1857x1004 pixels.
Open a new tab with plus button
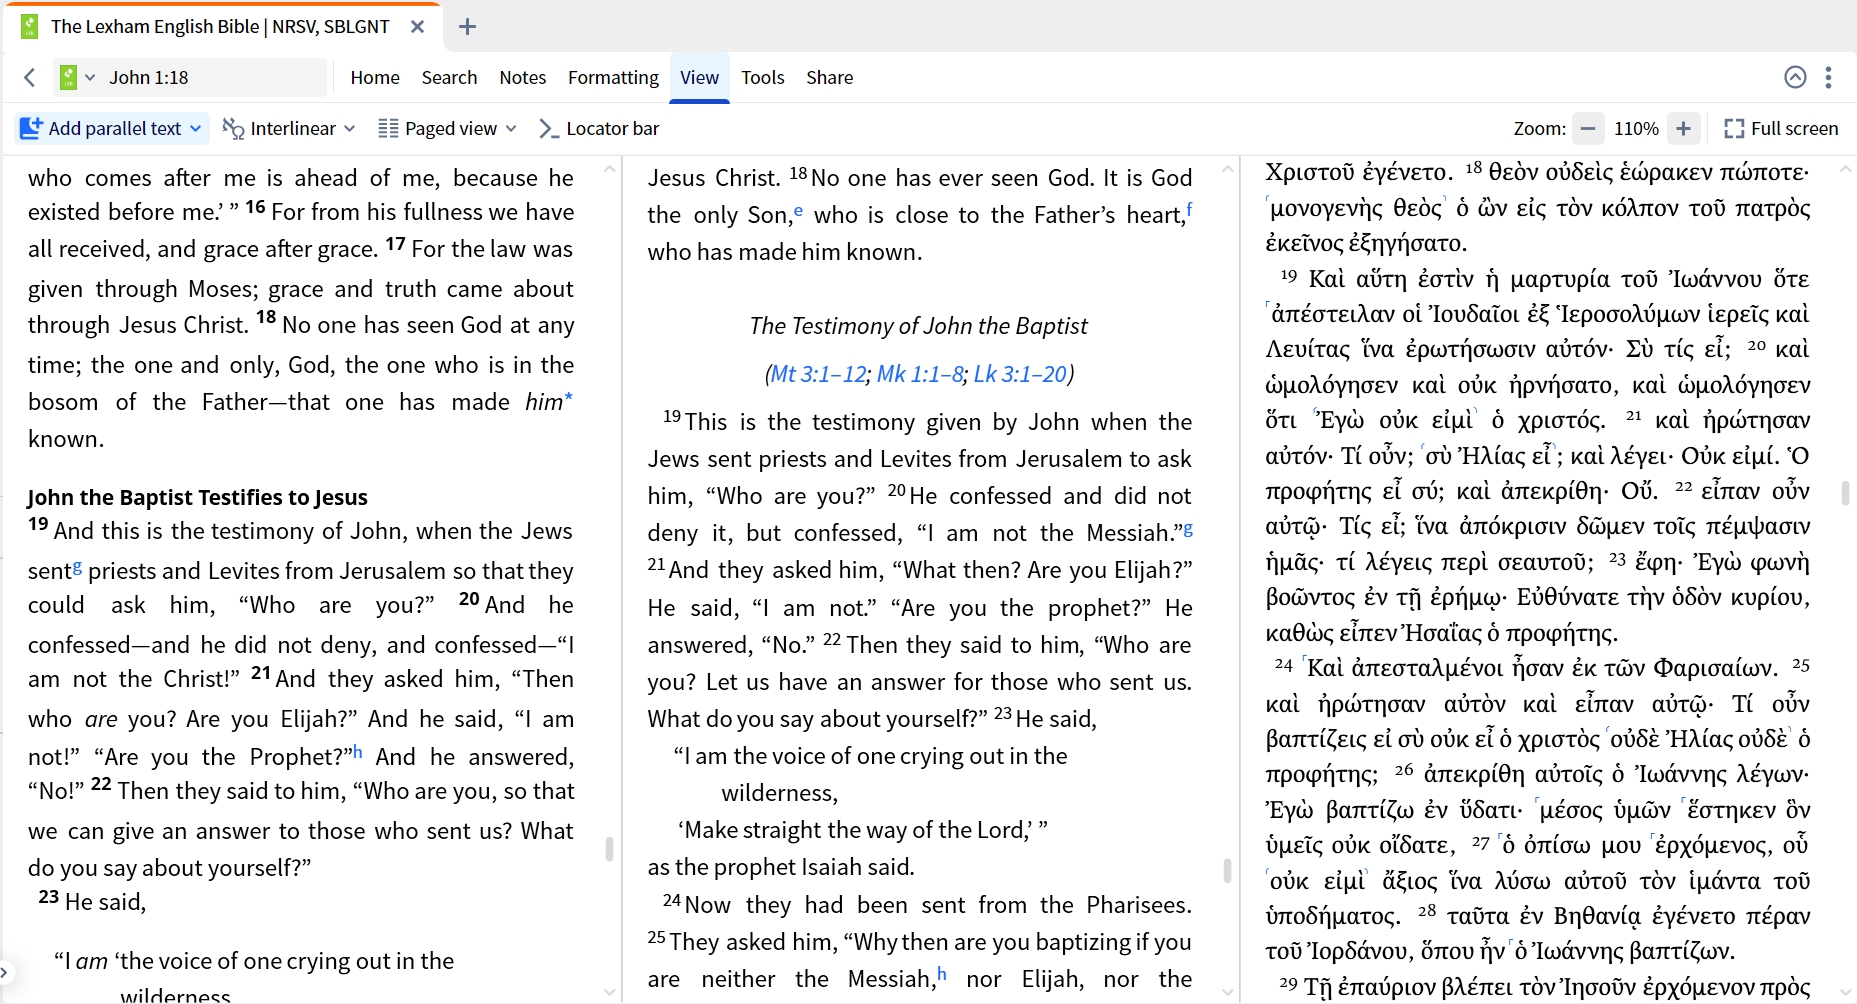pos(467,27)
